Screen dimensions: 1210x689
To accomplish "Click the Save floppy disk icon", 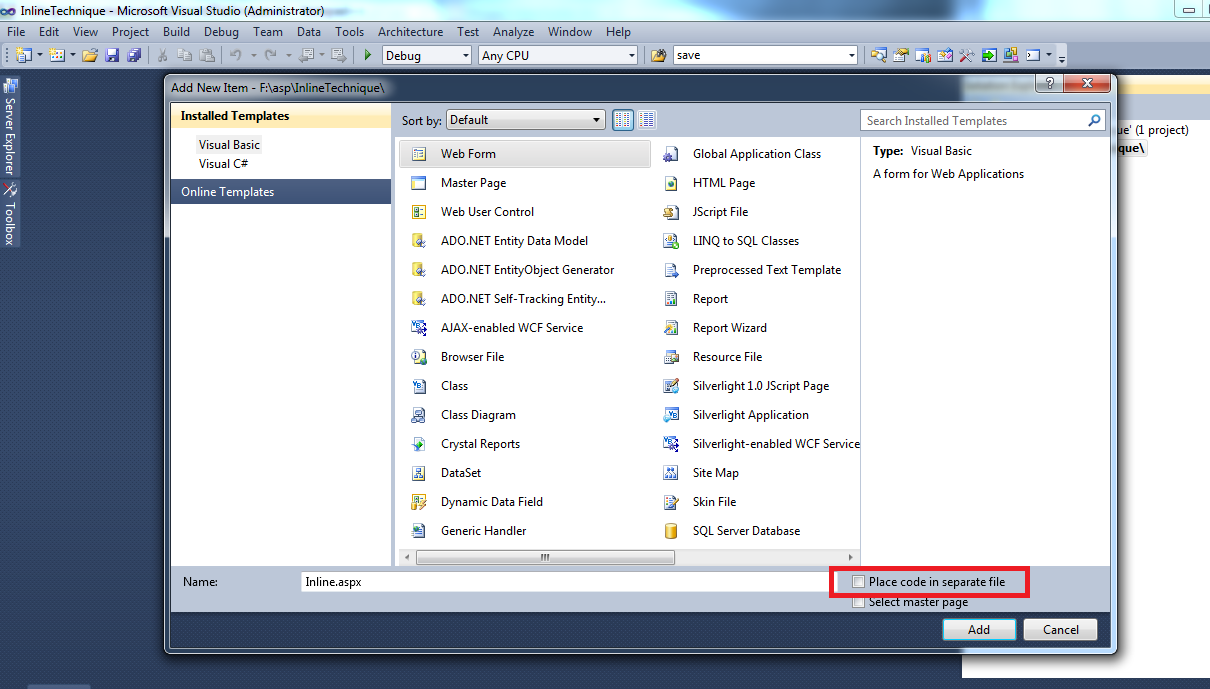I will coord(112,55).
